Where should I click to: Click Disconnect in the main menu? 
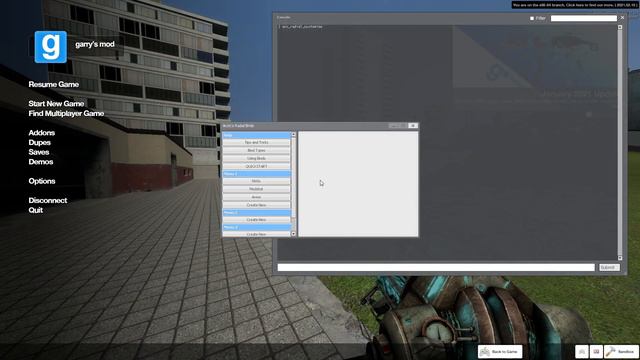tap(48, 200)
